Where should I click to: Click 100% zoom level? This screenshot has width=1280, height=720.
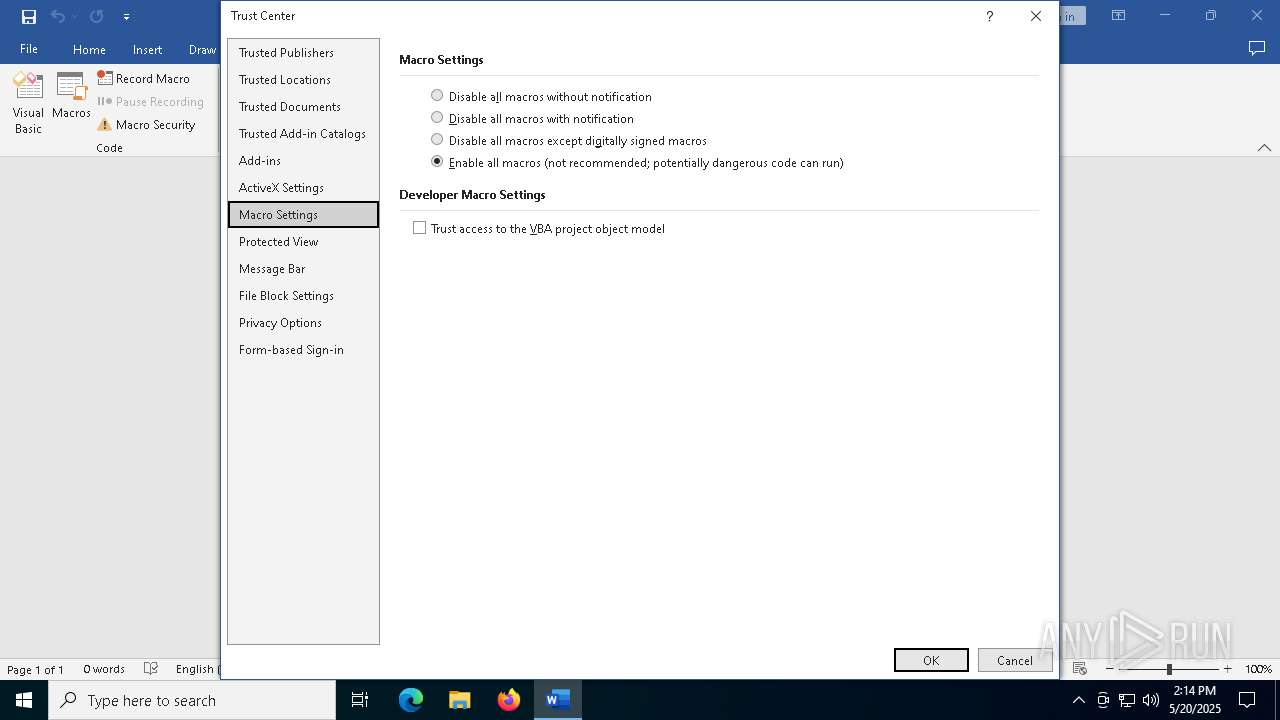(x=1258, y=669)
